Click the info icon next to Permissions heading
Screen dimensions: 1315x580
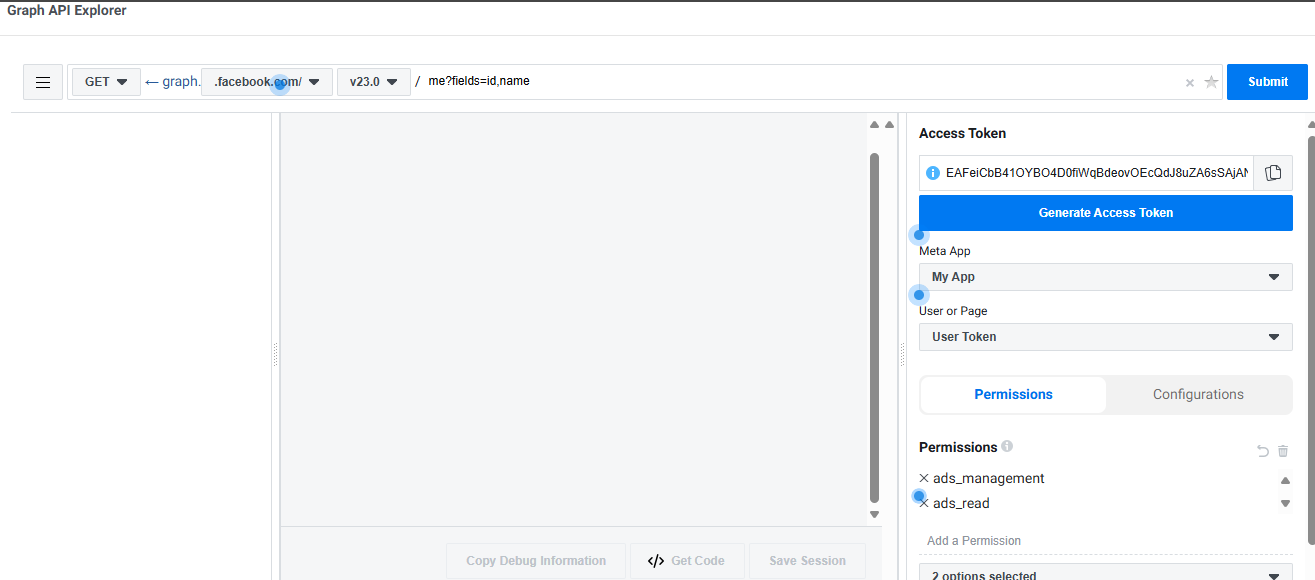pyautogui.click(x=1007, y=446)
